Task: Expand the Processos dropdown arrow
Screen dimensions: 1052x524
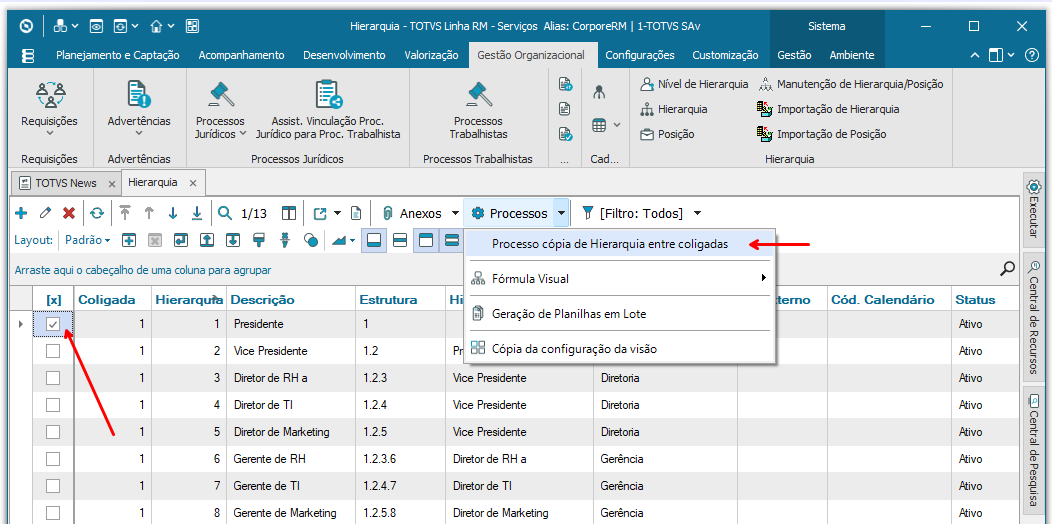Action: pos(562,213)
